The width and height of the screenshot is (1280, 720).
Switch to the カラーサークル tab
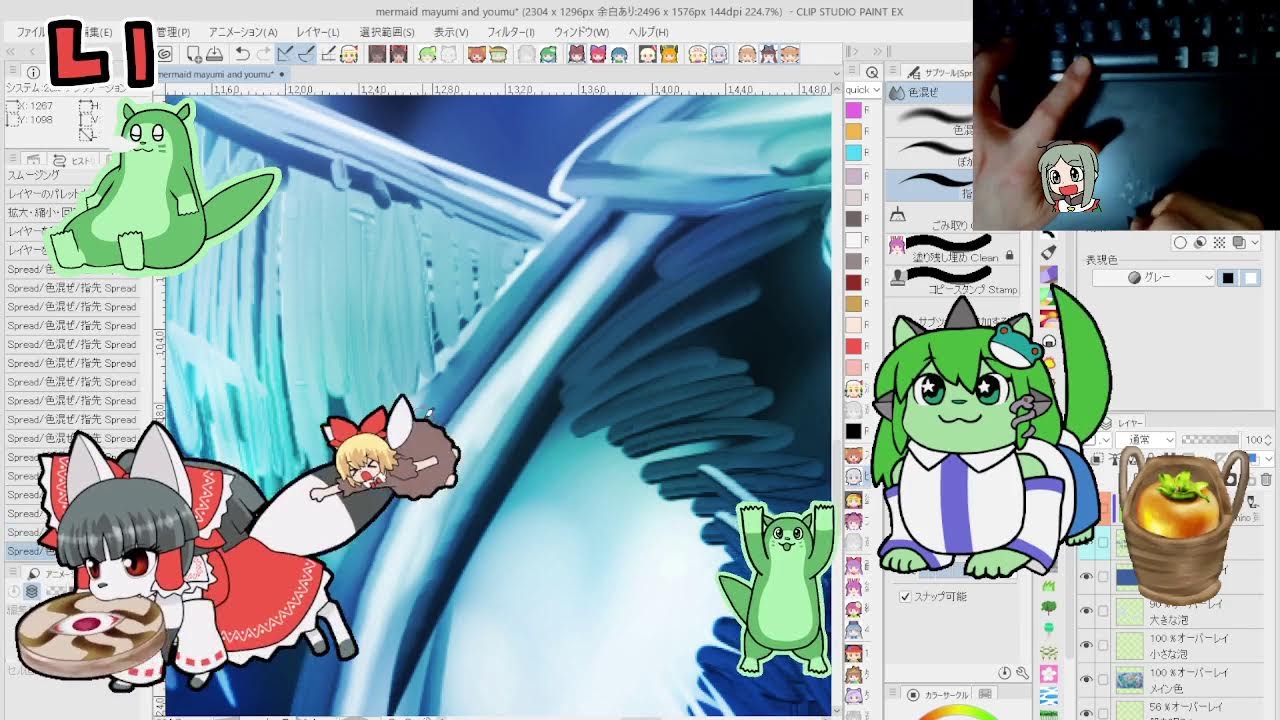click(x=937, y=694)
